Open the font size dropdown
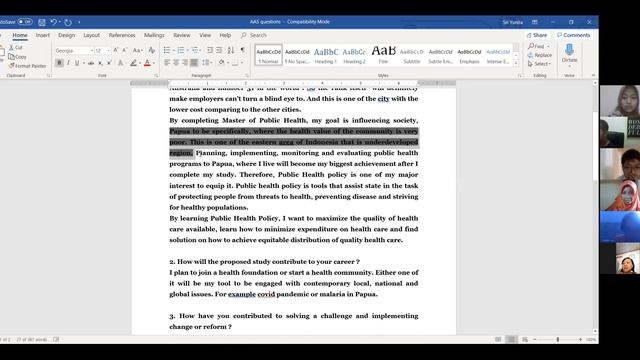The image size is (640, 360). click(x=108, y=51)
